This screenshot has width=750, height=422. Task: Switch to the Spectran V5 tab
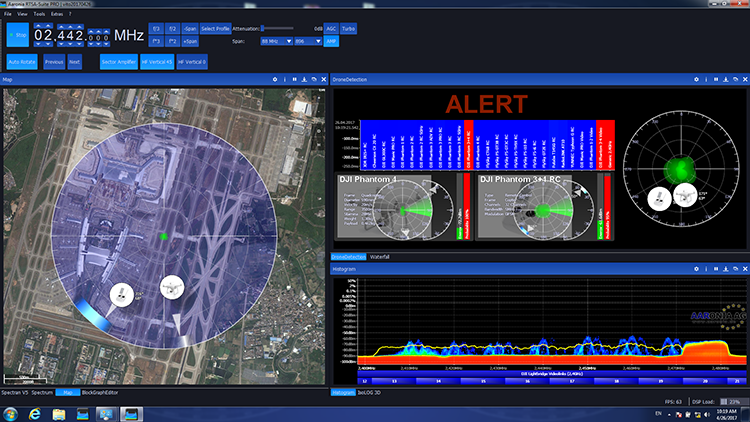pyautogui.click(x=14, y=392)
